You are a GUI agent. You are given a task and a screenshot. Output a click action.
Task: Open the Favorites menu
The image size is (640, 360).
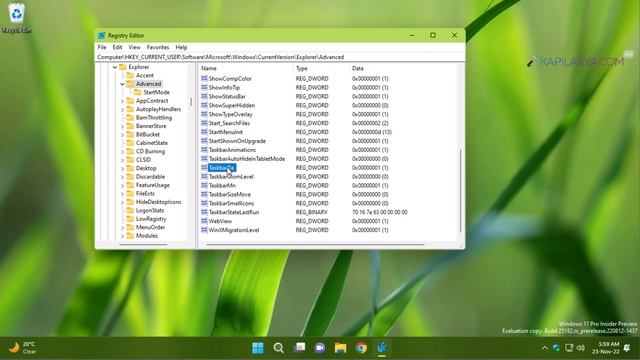(x=158, y=47)
